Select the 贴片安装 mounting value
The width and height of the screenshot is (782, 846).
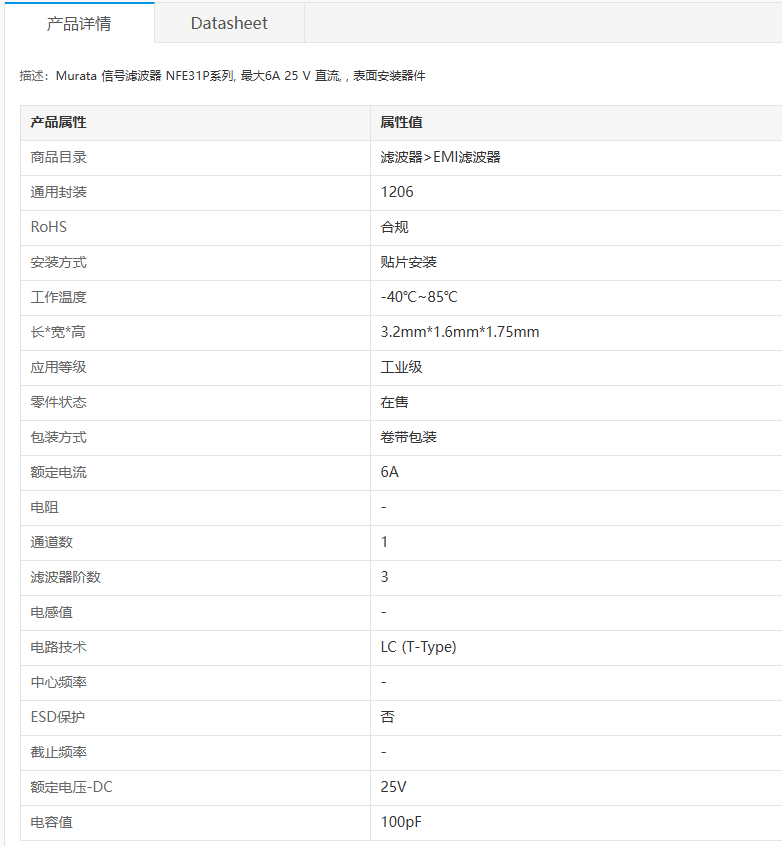(408, 262)
